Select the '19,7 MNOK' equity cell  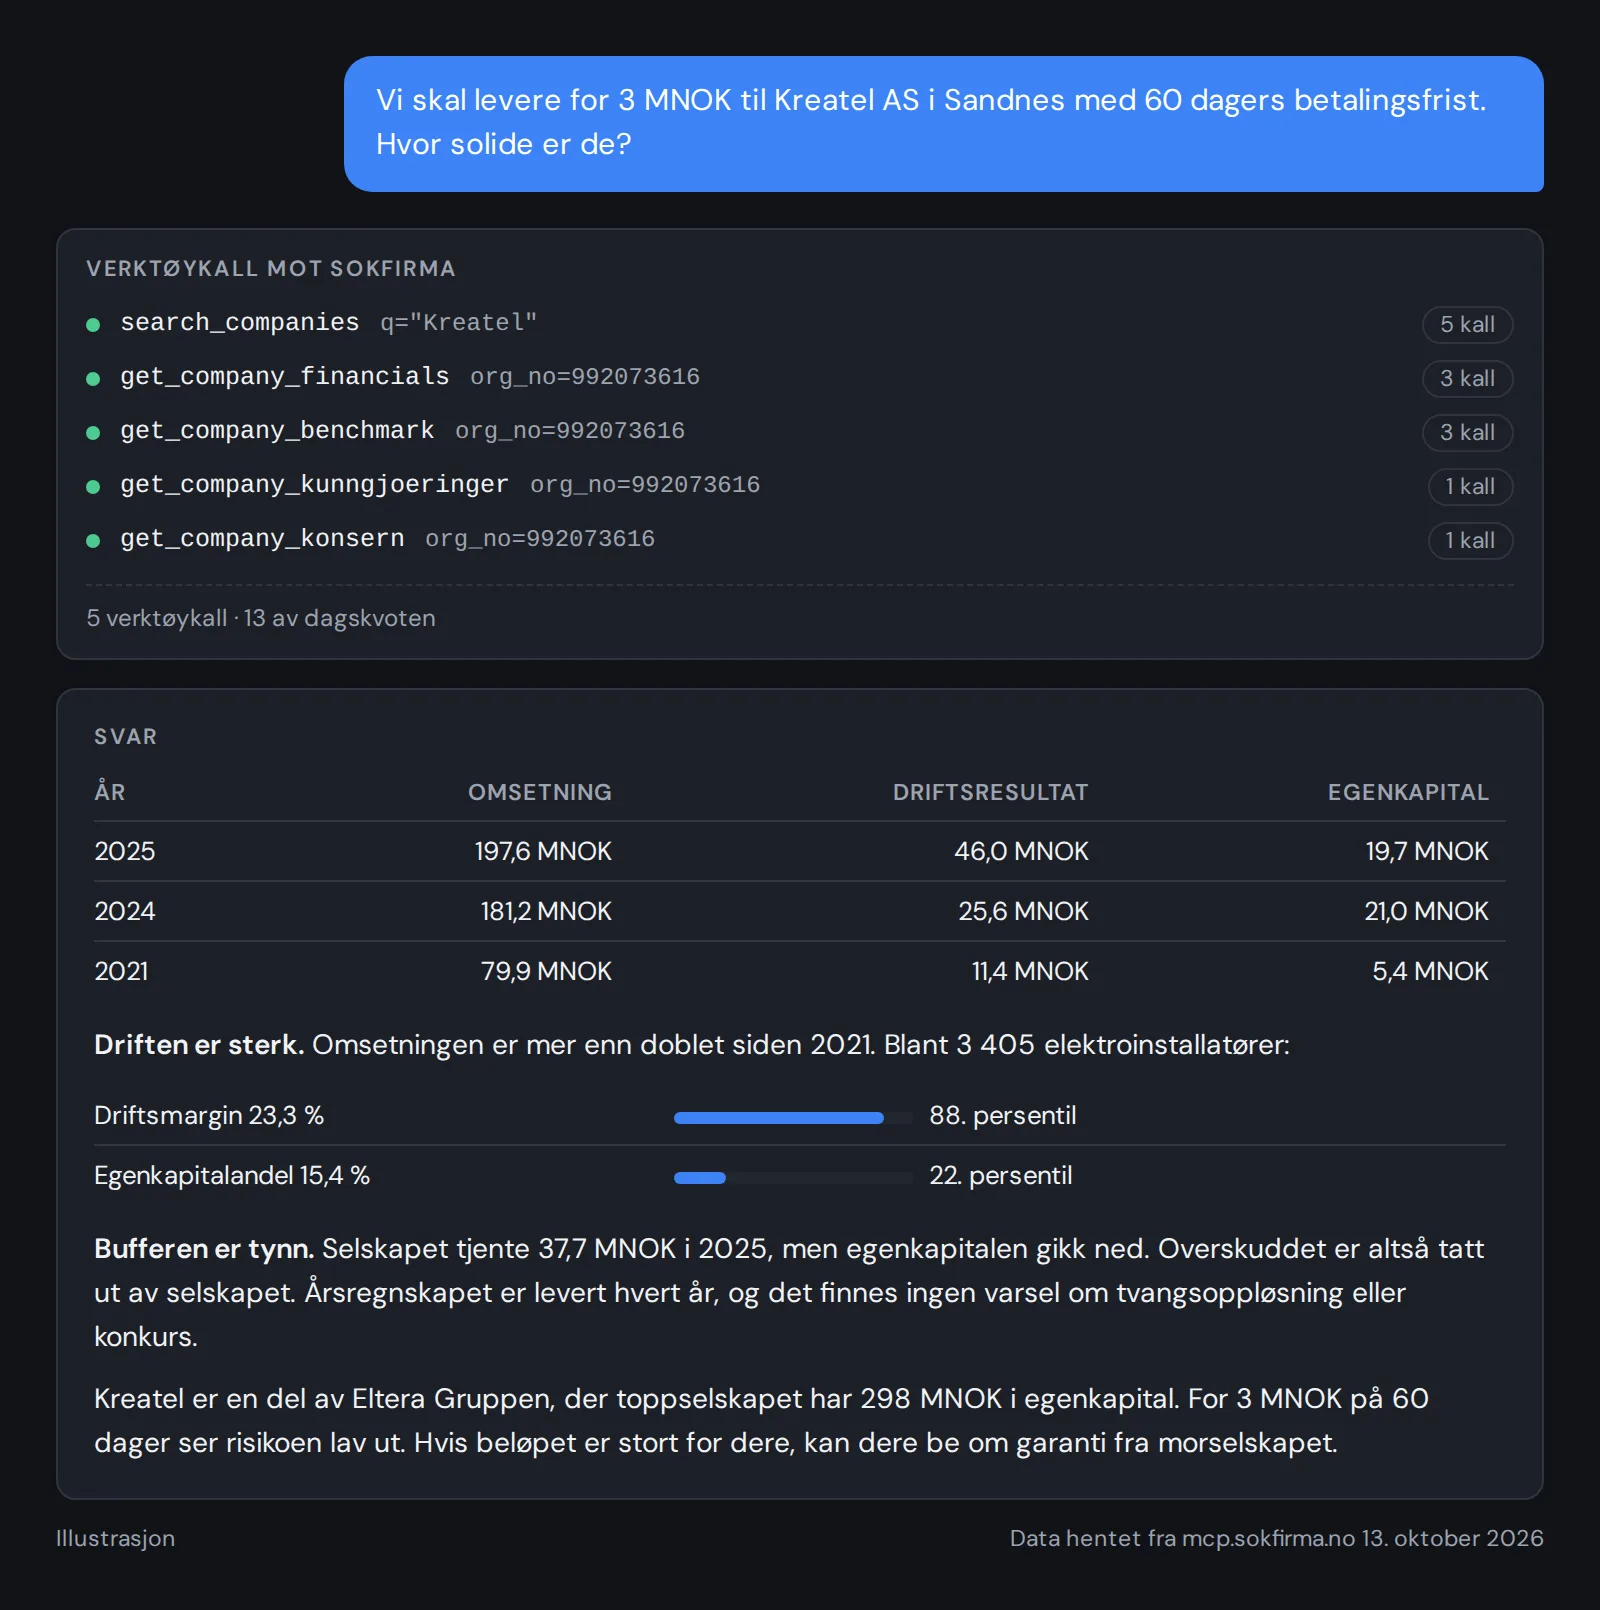click(x=1427, y=851)
